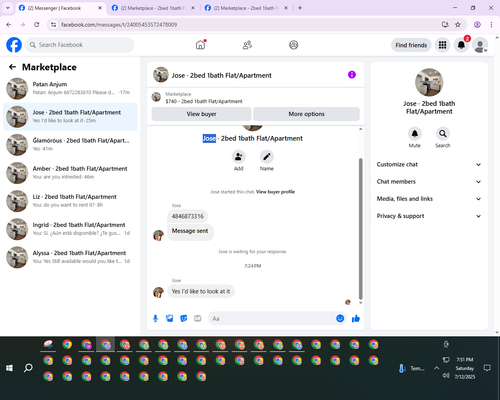The height and width of the screenshot is (400, 500).
Task: Show hidden system tray icons
Action: point(436,368)
